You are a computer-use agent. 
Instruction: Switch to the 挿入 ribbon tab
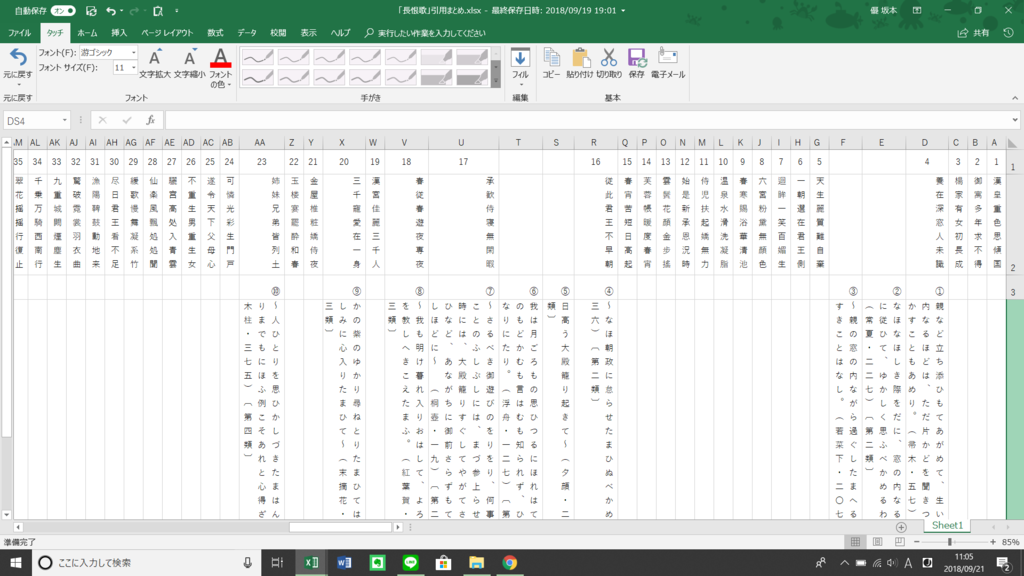pos(119,33)
